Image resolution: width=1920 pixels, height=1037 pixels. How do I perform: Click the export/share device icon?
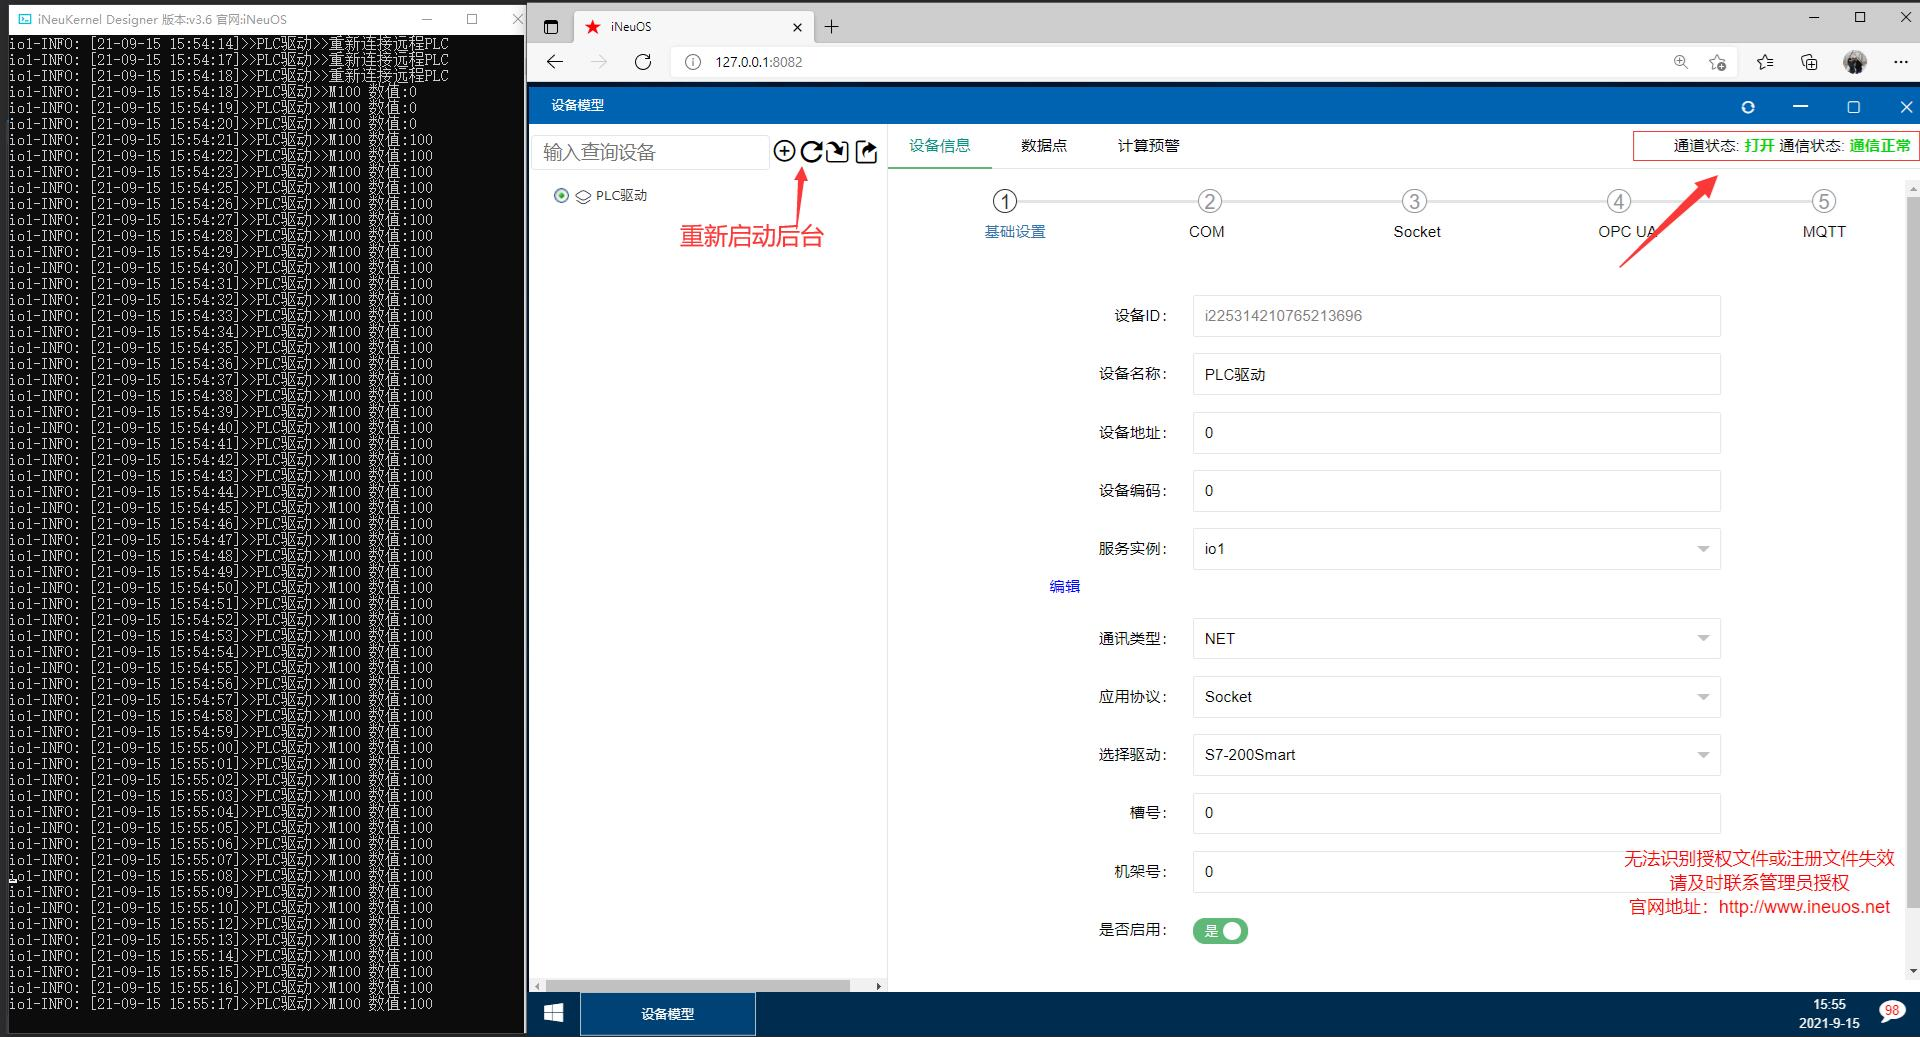click(866, 151)
